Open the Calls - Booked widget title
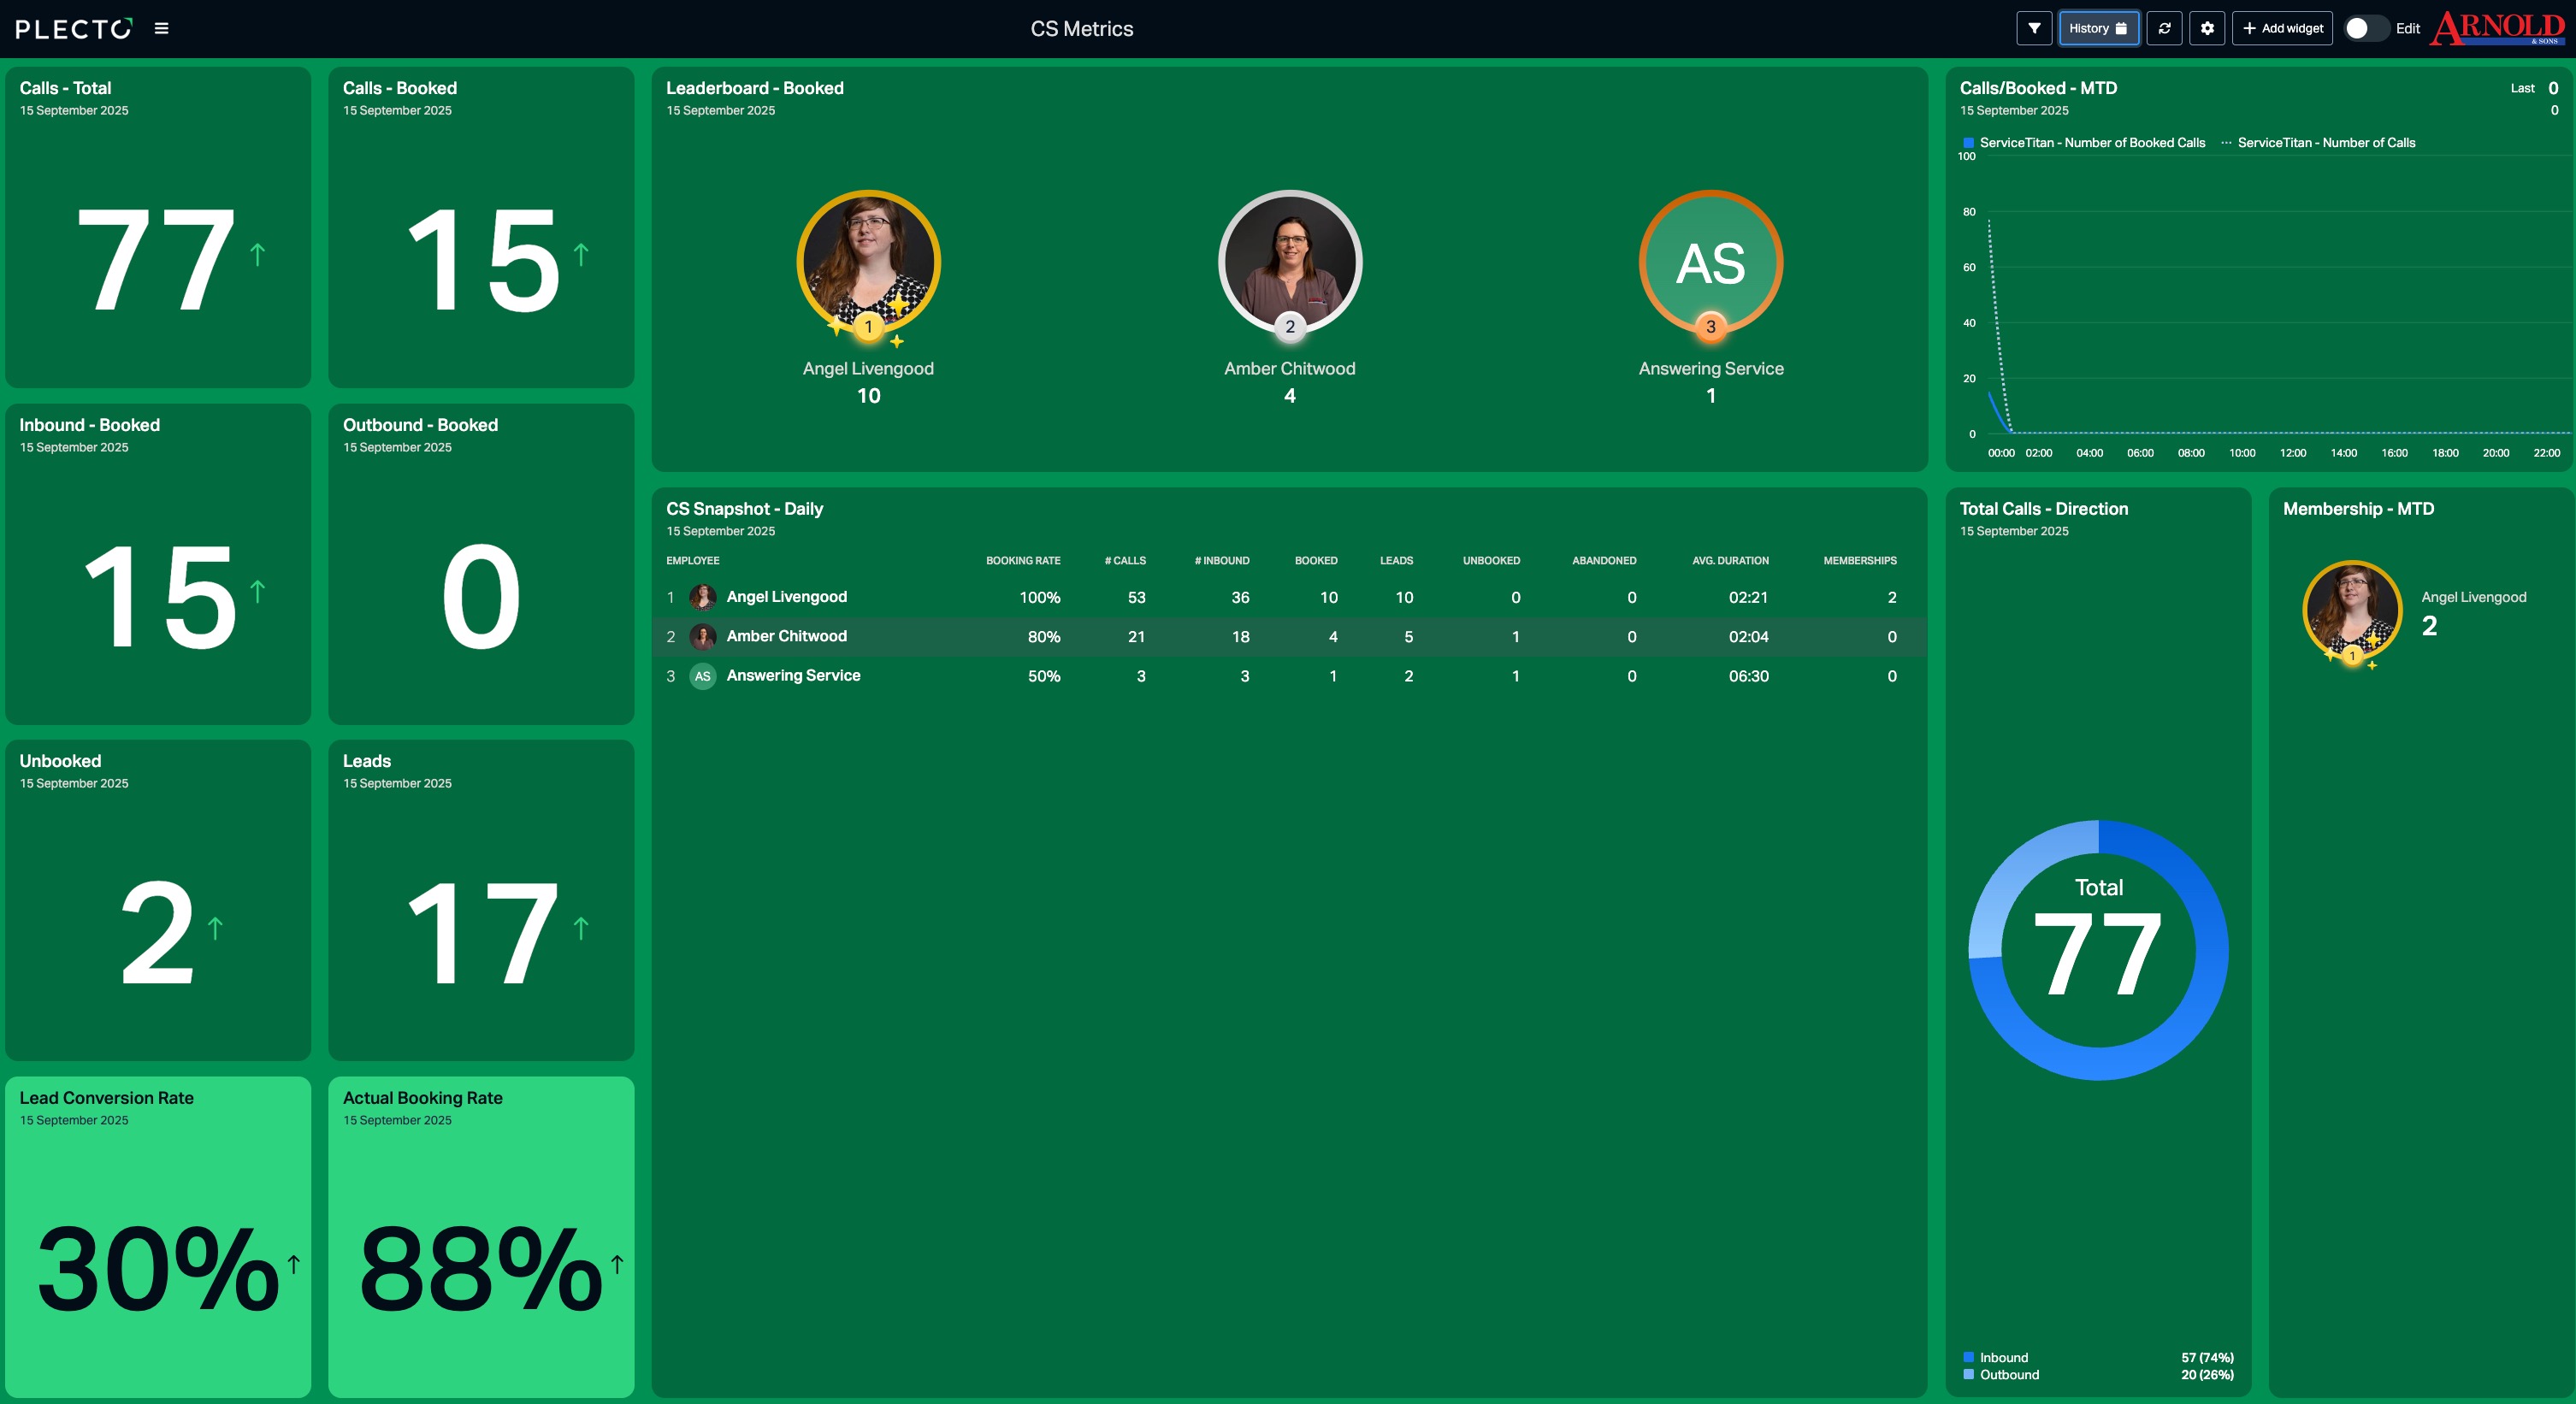2576x1404 pixels. (x=400, y=88)
